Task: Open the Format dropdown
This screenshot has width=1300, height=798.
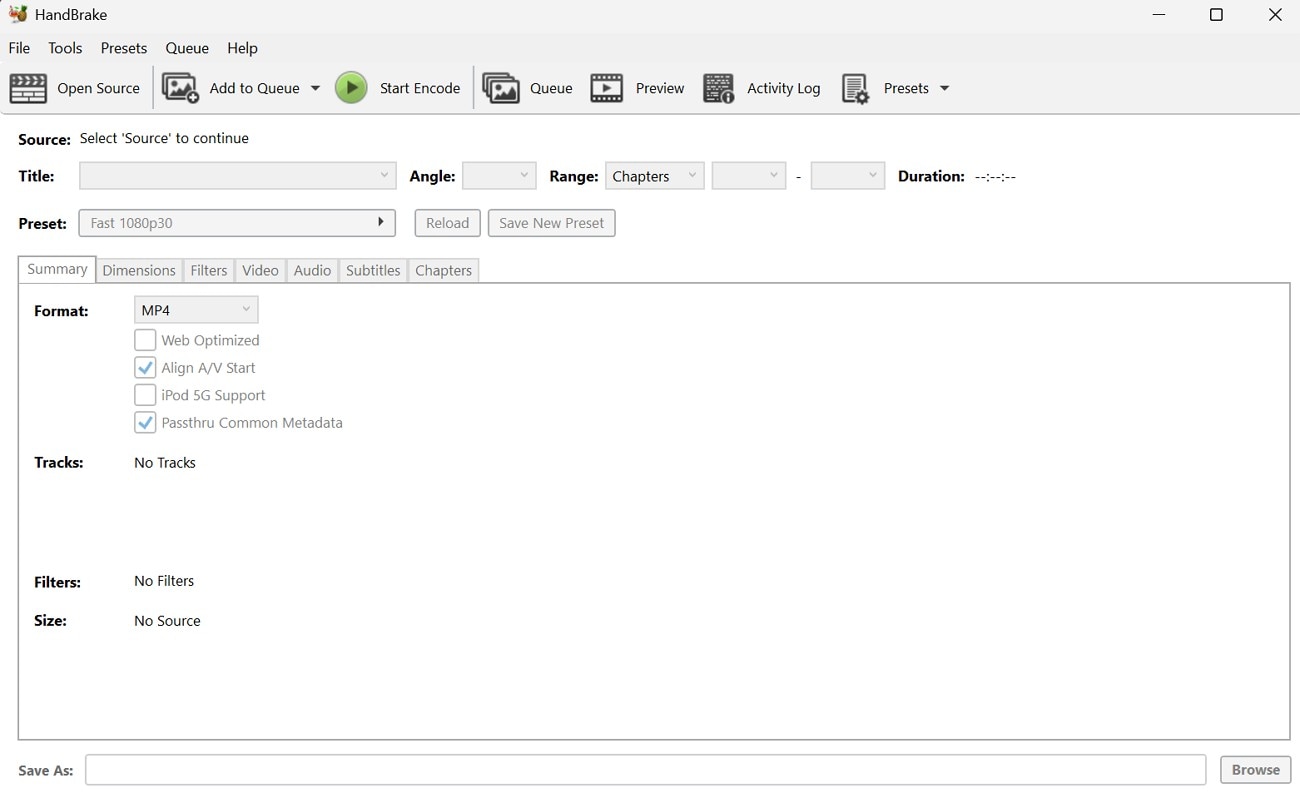Action: click(195, 309)
